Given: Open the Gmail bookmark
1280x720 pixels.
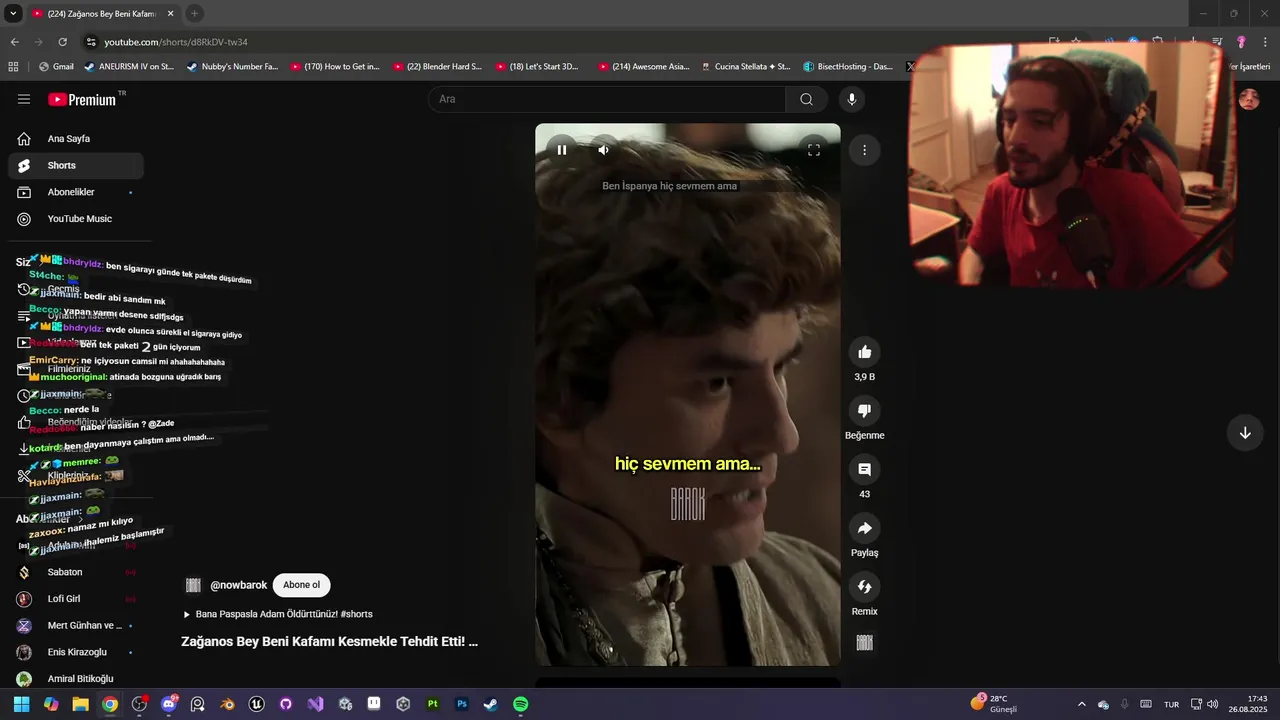Looking at the screenshot, I should pos(56,67).
